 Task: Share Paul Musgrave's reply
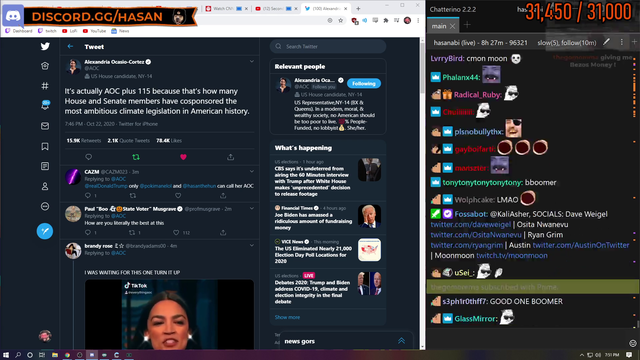click(x=223, y=233)
